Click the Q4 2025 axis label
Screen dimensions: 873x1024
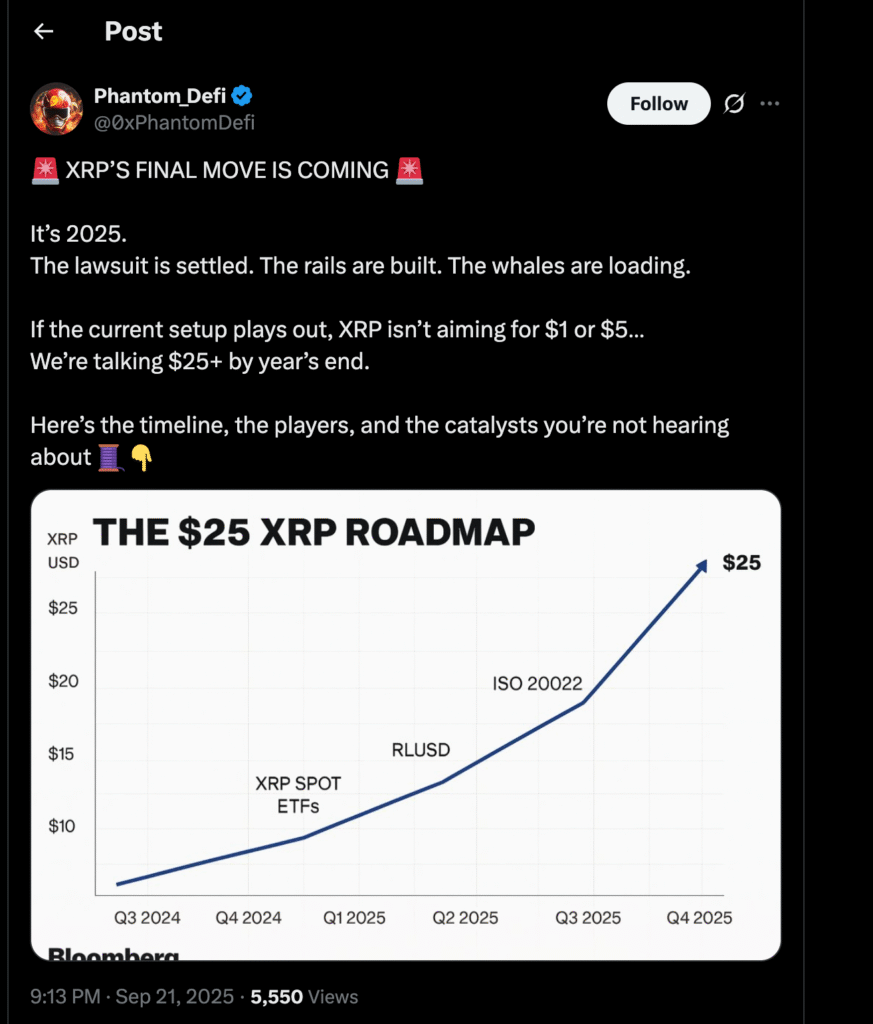[699, 917]
